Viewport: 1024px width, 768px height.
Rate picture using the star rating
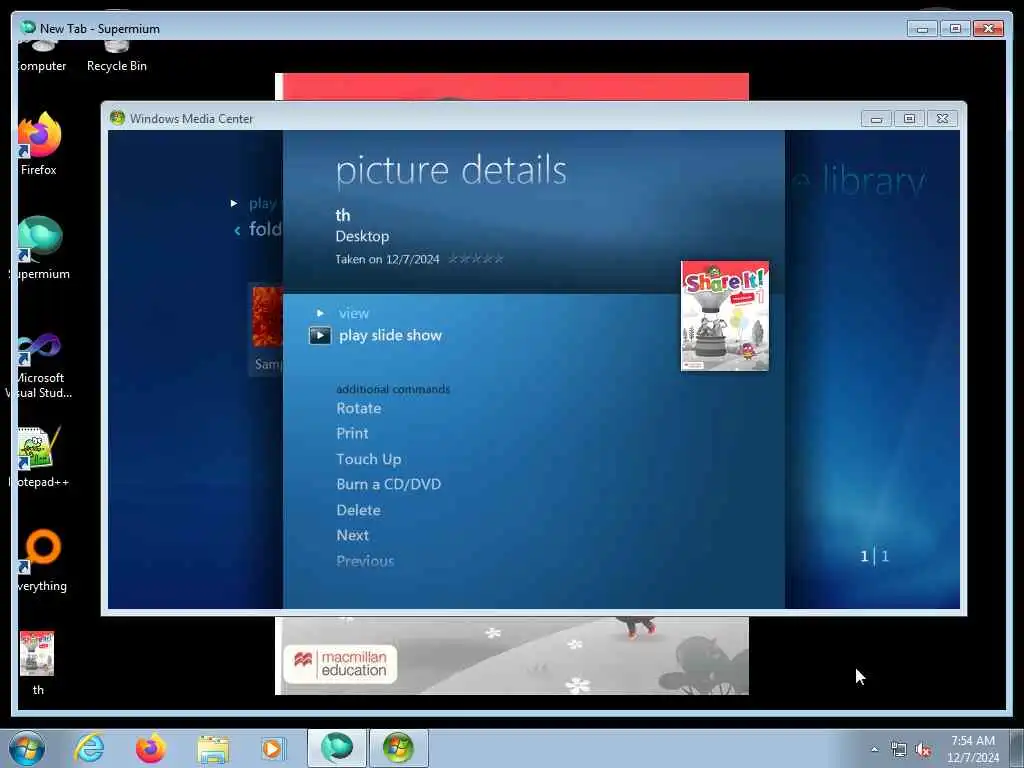pyautogui.click(x=475, y=259)
